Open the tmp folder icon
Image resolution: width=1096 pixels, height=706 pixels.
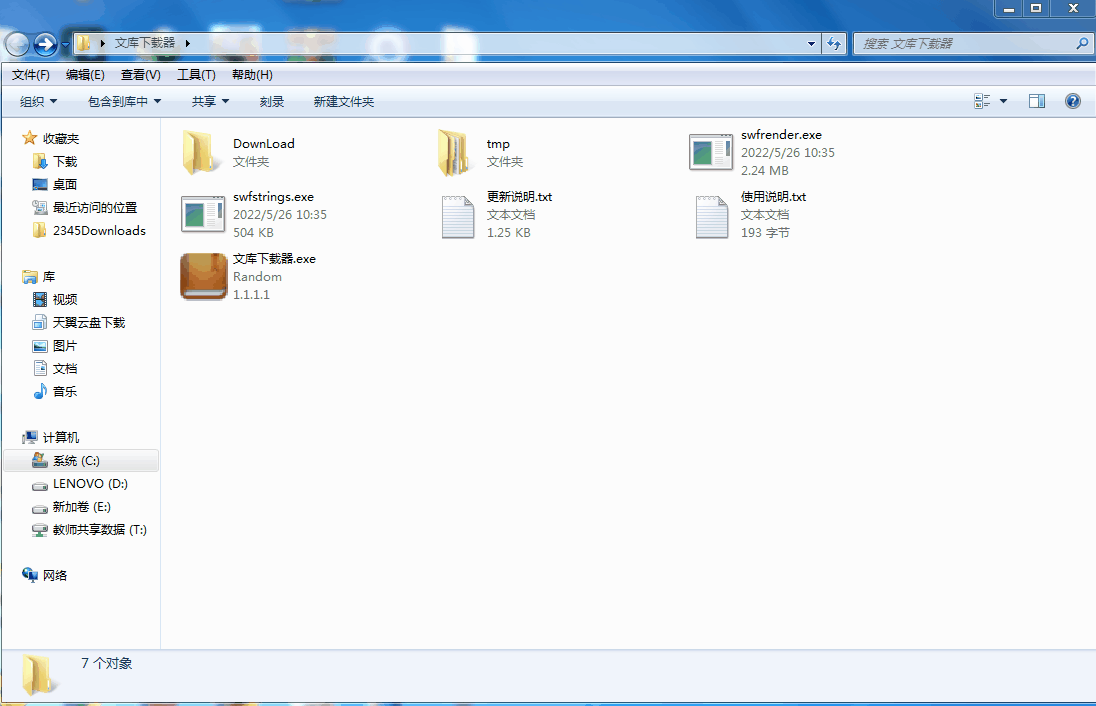(456, 153)
